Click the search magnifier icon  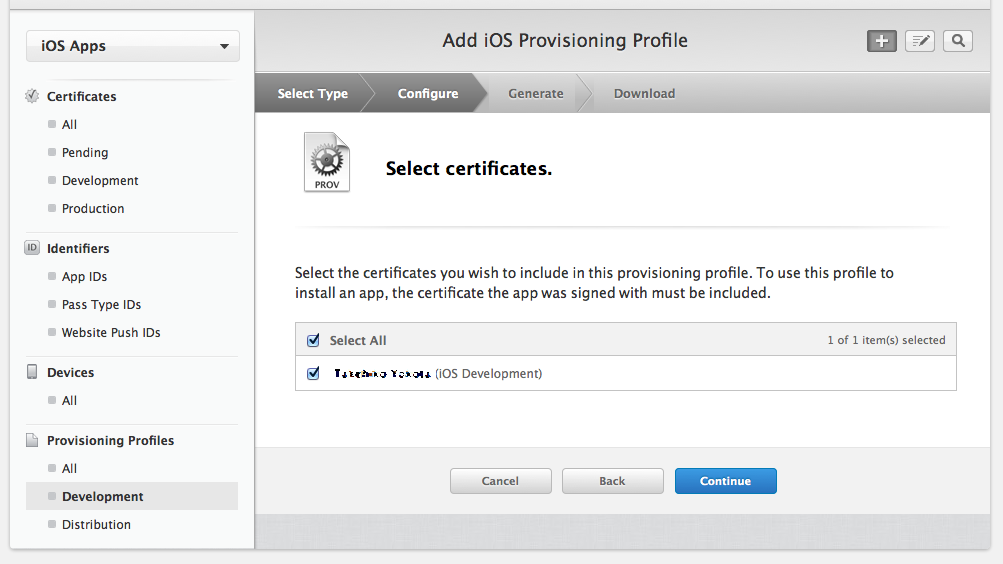[x=958, y=41]
